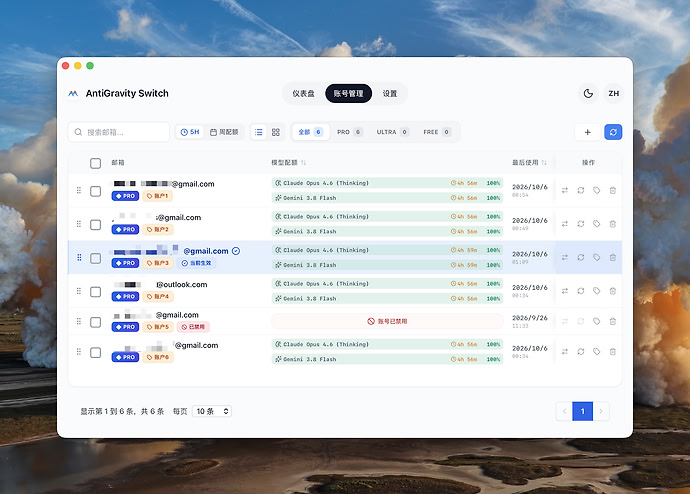690x494 pixels.
Task: Click the 已禁用 badge on 账户5
Action: [x=193, y=327]
